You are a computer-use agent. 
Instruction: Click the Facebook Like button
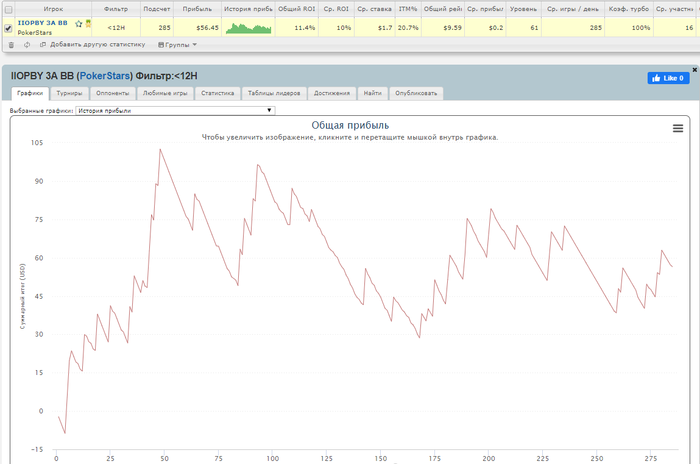tap(669, 78)
